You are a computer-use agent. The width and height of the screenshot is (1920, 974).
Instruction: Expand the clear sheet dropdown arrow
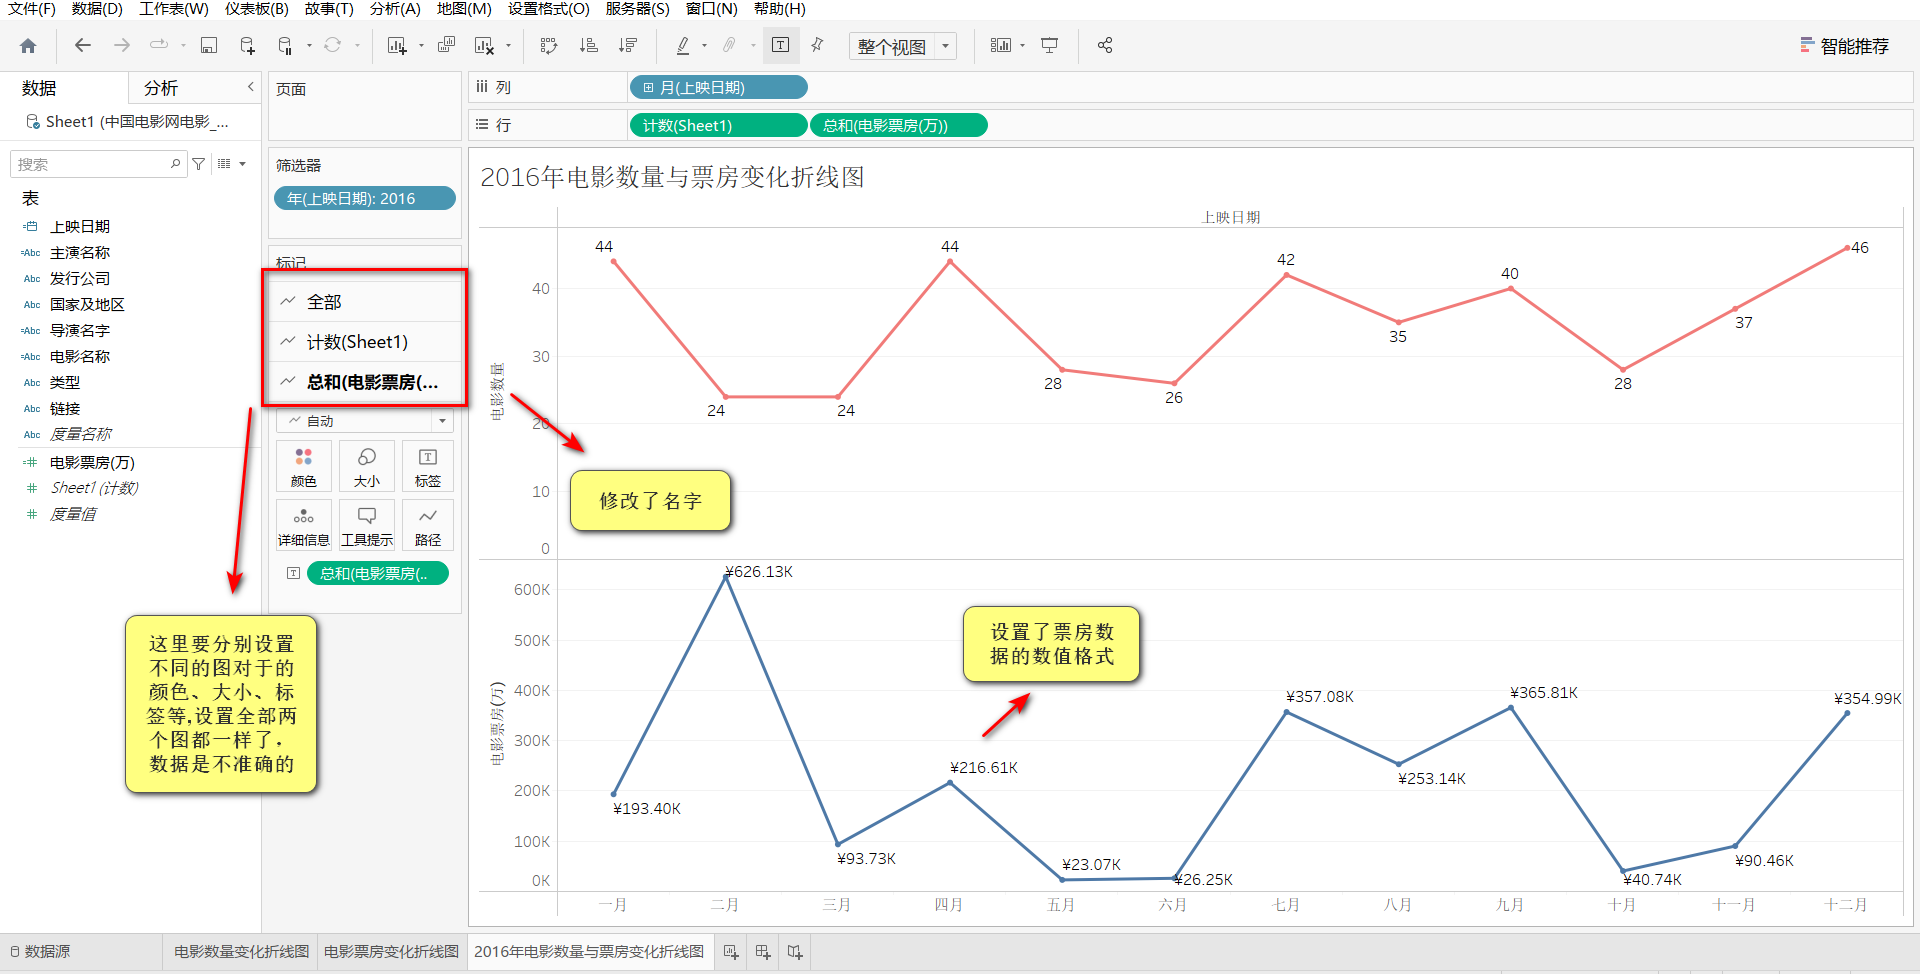[509, 46]
